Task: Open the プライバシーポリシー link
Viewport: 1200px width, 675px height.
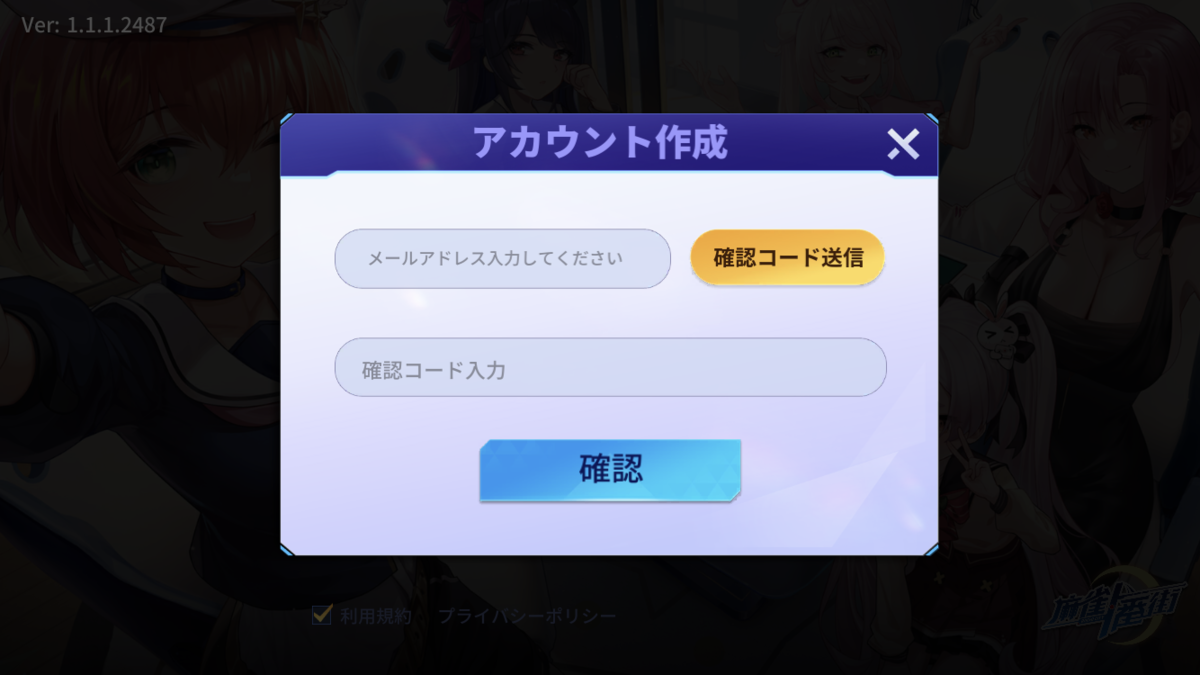Action: click(527, 616)
